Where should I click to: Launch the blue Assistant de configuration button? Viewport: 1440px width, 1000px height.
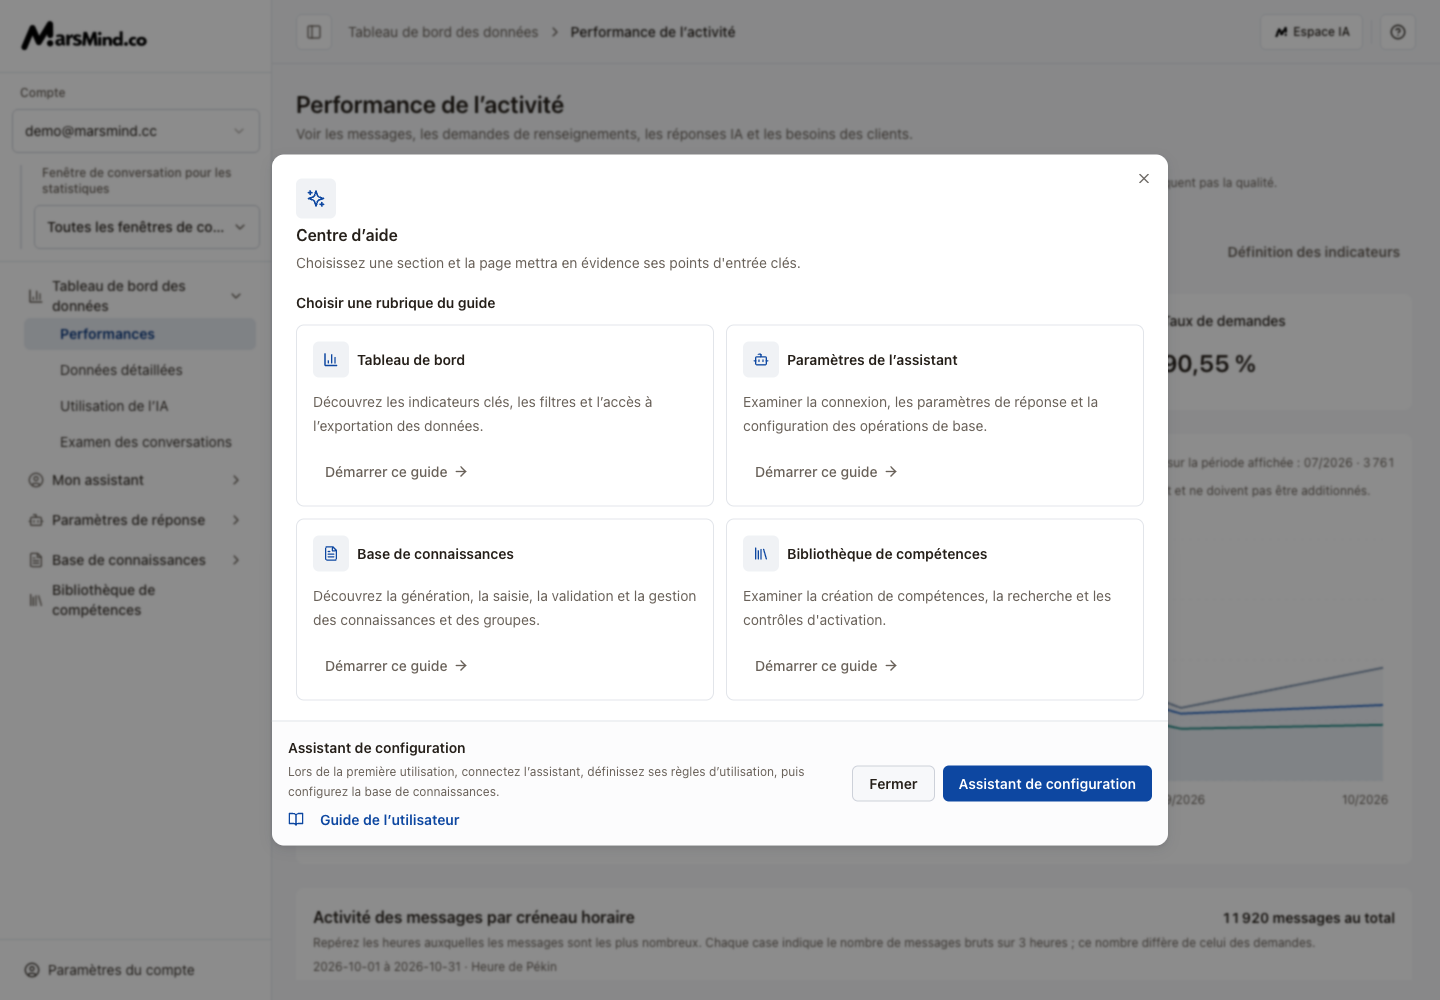click(1047, 784)
